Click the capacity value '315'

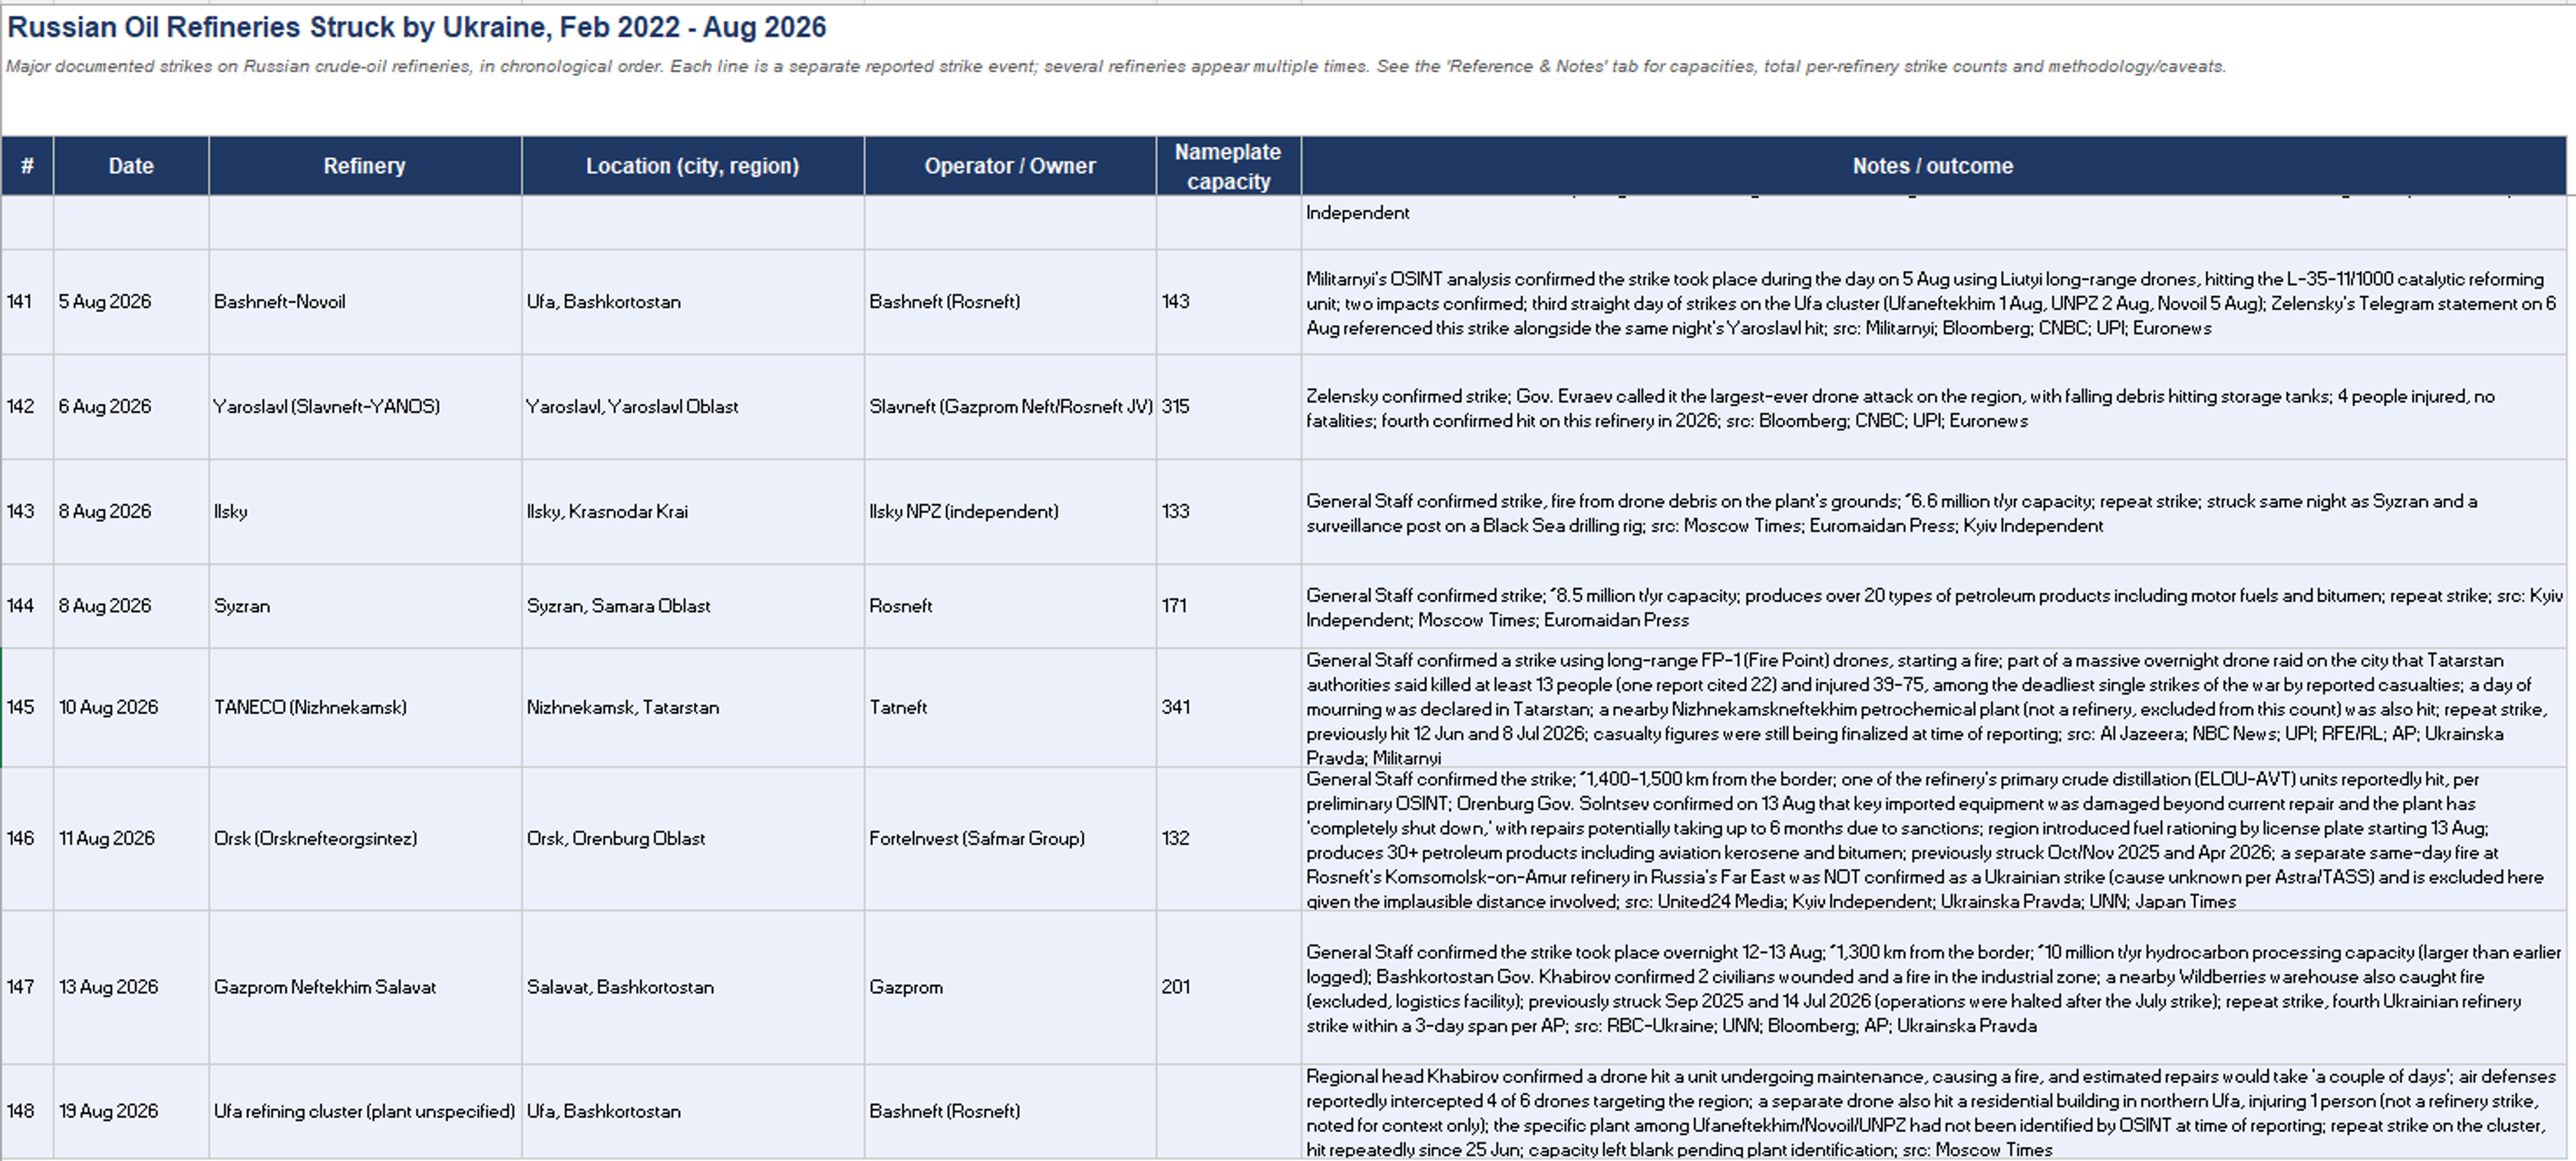click(x=1229, y=407)
